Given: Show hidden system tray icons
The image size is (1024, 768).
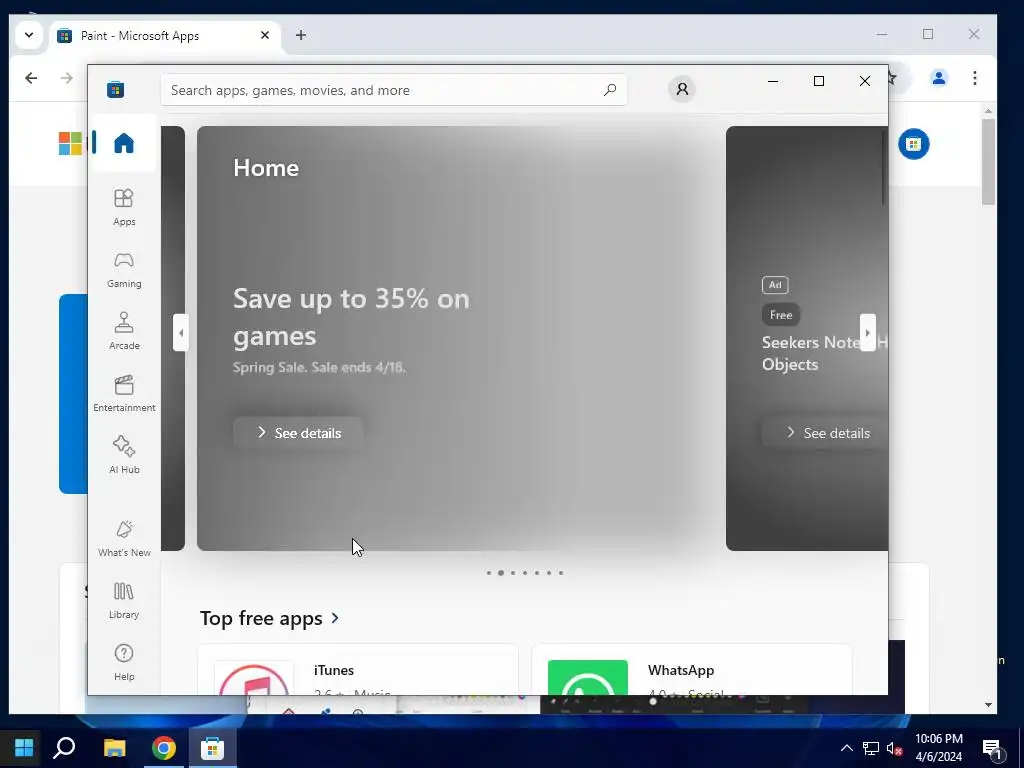Looking at the screenshot, I should [x=846, y=748].
